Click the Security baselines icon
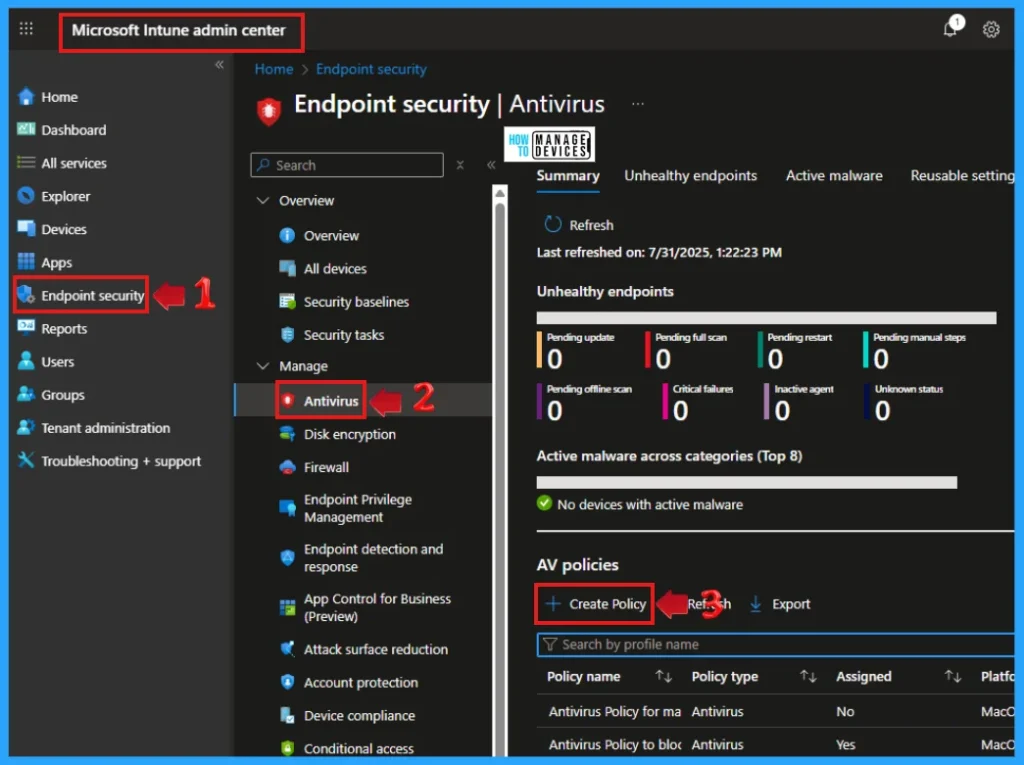 tap(287, 301)
